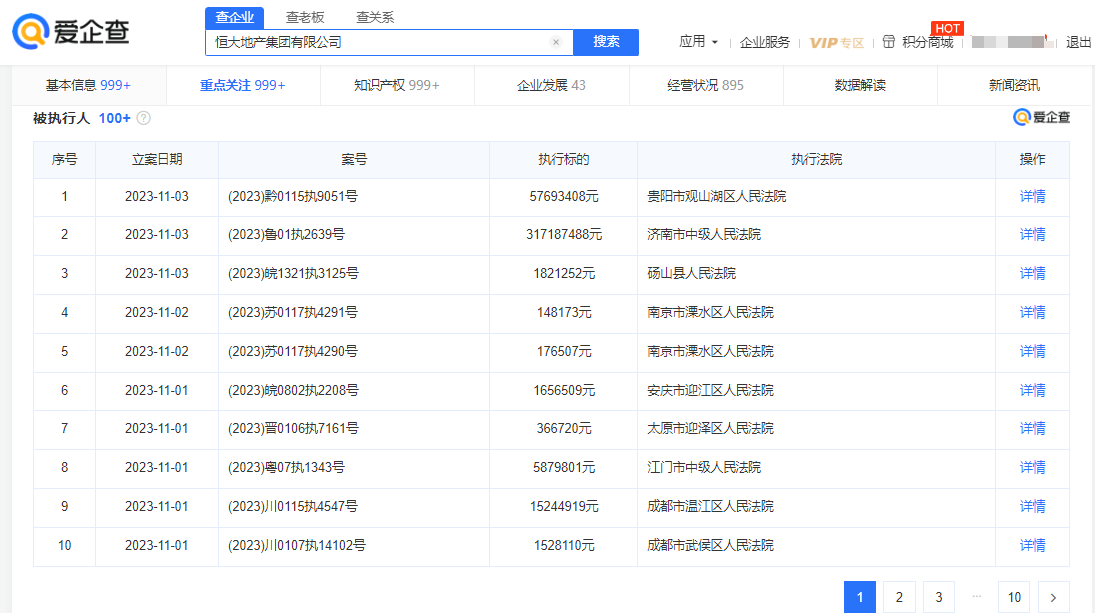Click 退出 to log out
The height and width of the screenshot is (613, 1095).
click(x=1078, y=42)
